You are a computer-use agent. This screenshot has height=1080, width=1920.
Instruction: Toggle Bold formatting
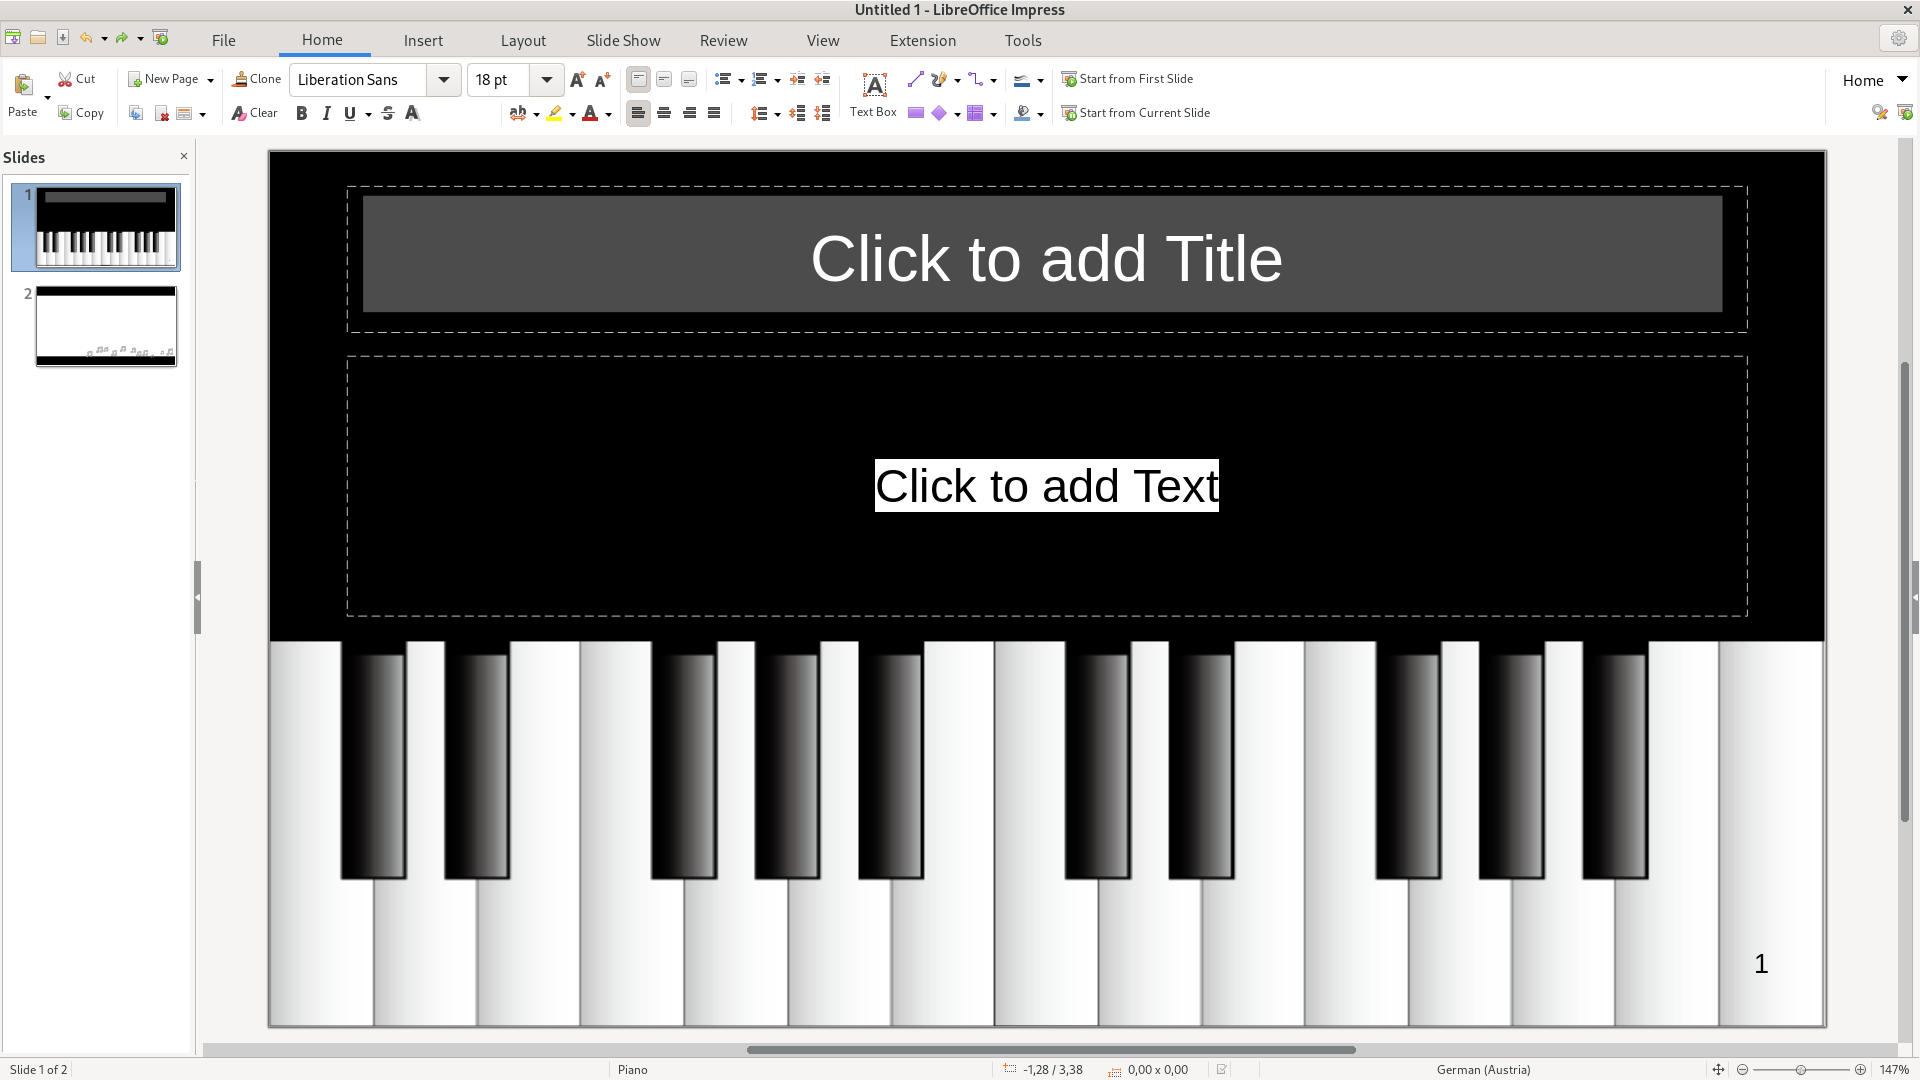tap(301, 114)
